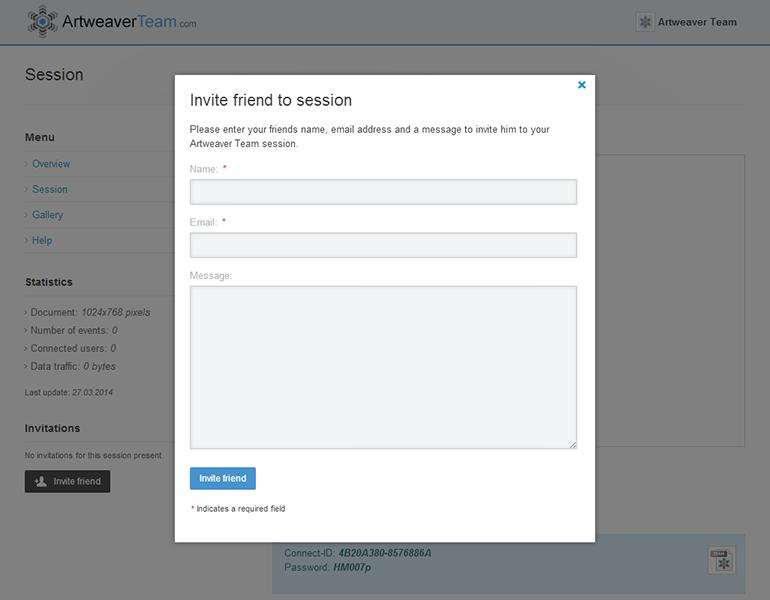Open Overview from the Menu
Screen dimensions: 770x600
[51, 164]
